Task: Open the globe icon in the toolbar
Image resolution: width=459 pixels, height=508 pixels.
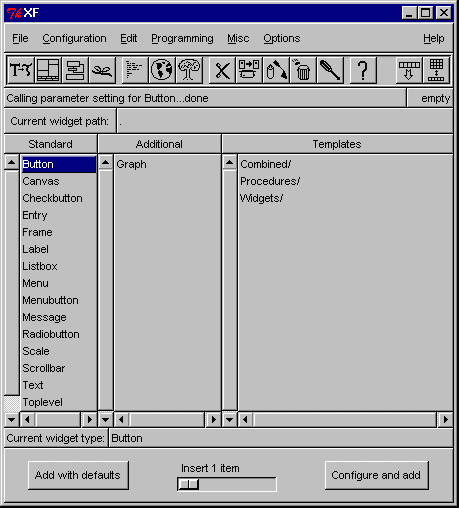Action: click(x=162, y=70)
